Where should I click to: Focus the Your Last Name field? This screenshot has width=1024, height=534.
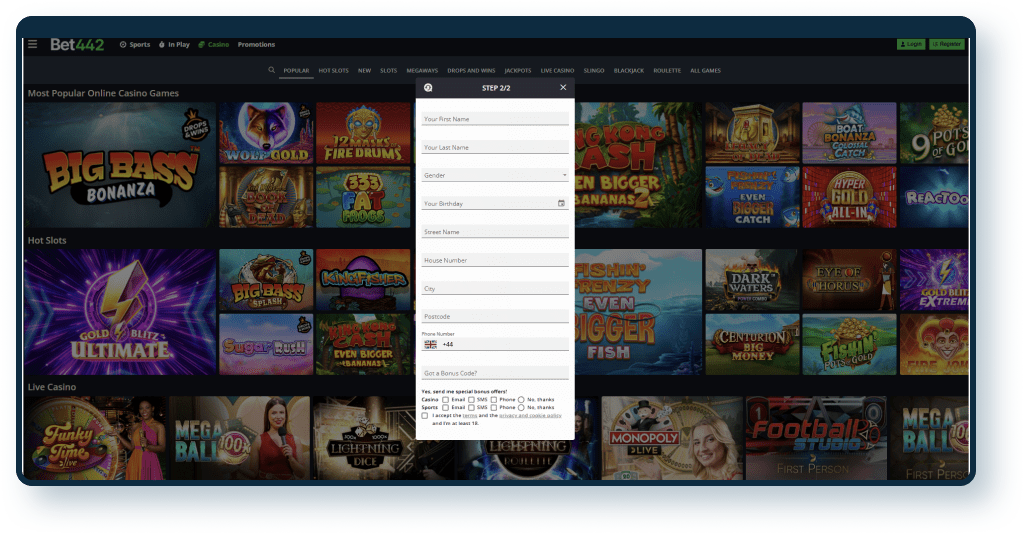(x=495, y=147)
